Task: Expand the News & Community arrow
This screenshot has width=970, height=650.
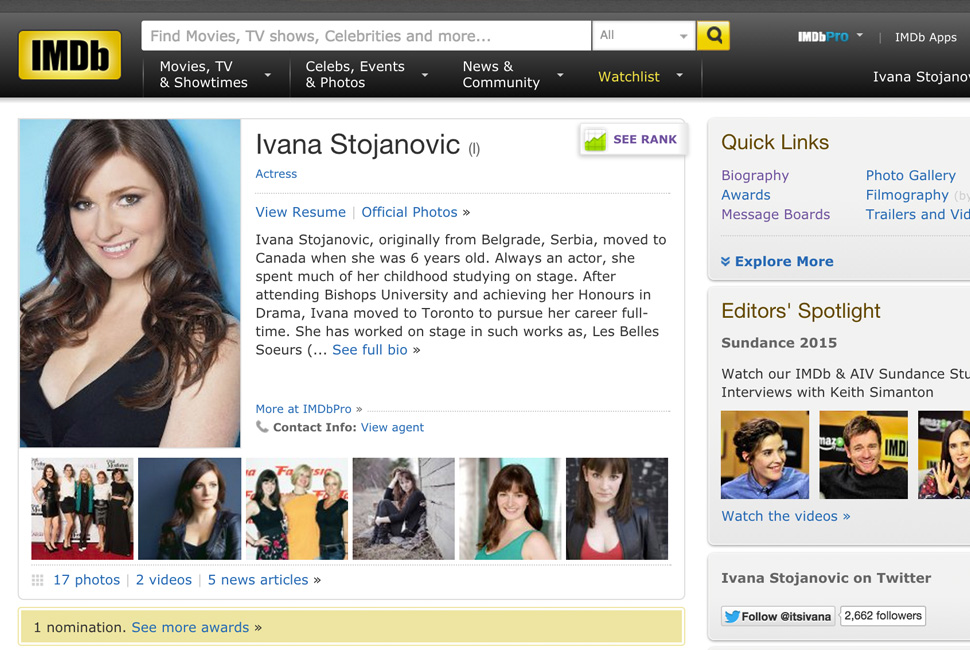Action: (x=560, y=75)
